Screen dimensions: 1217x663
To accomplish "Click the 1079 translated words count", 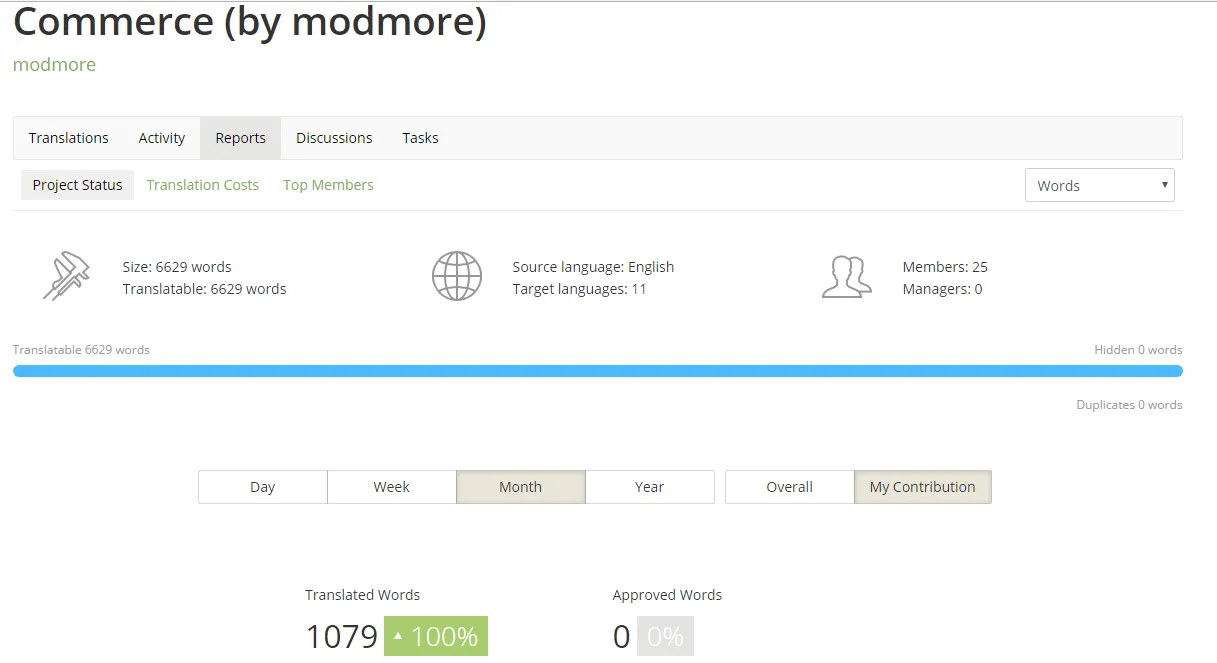I will (342, 637).
